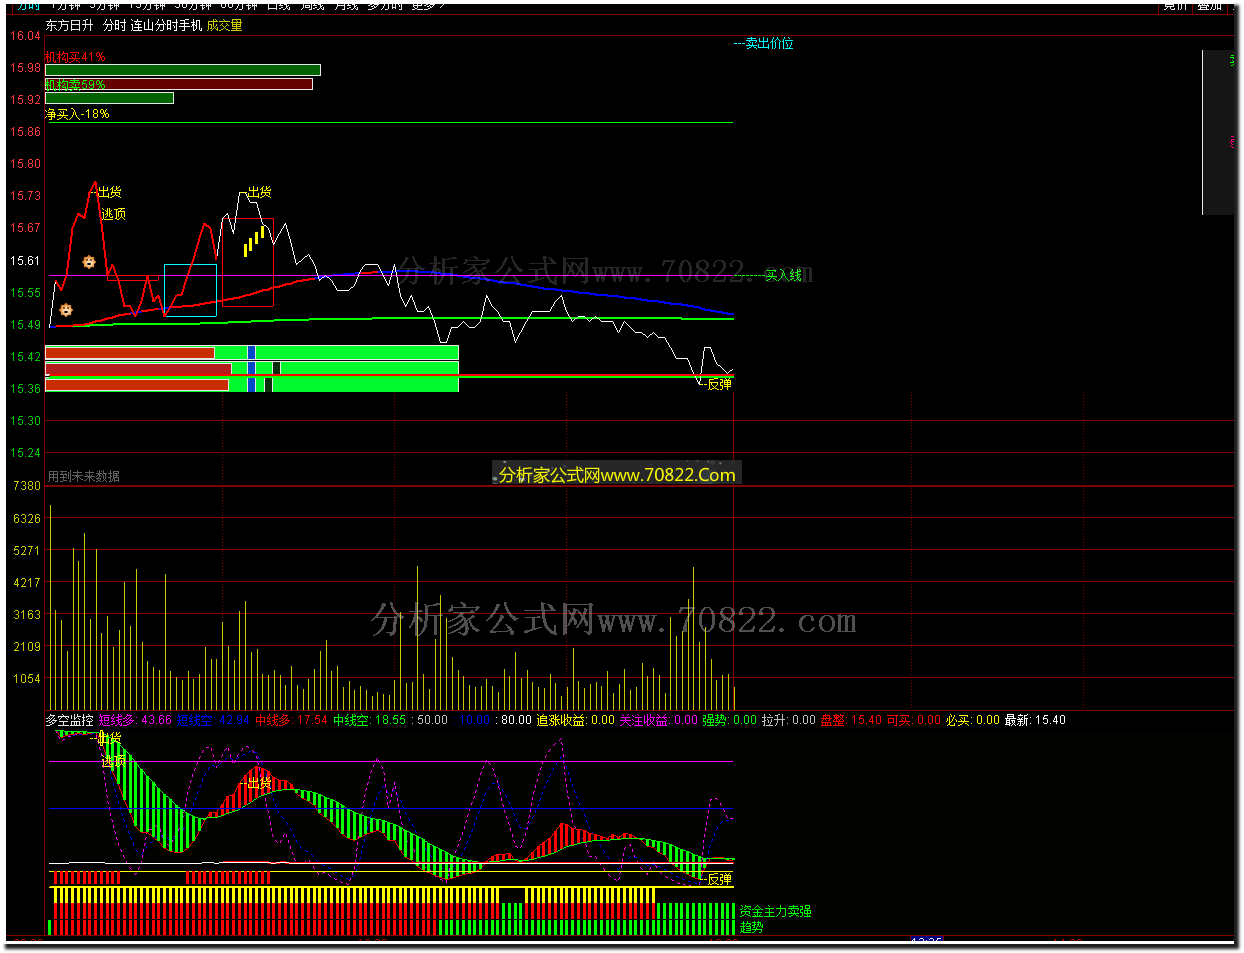1244x953 pixels.
Task: Click the 出货 marker on the red indicator hump
Action: 259,783
